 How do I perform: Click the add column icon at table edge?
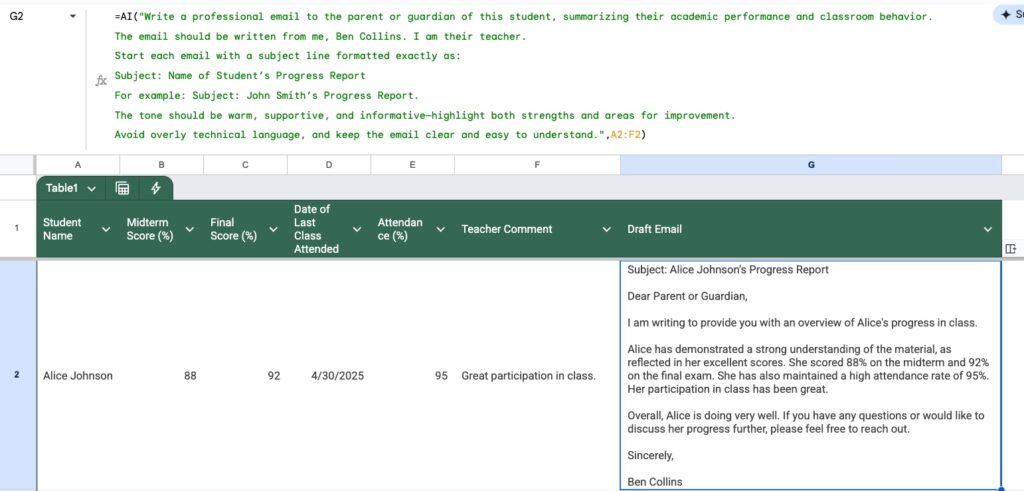(x=1010, y=248)
